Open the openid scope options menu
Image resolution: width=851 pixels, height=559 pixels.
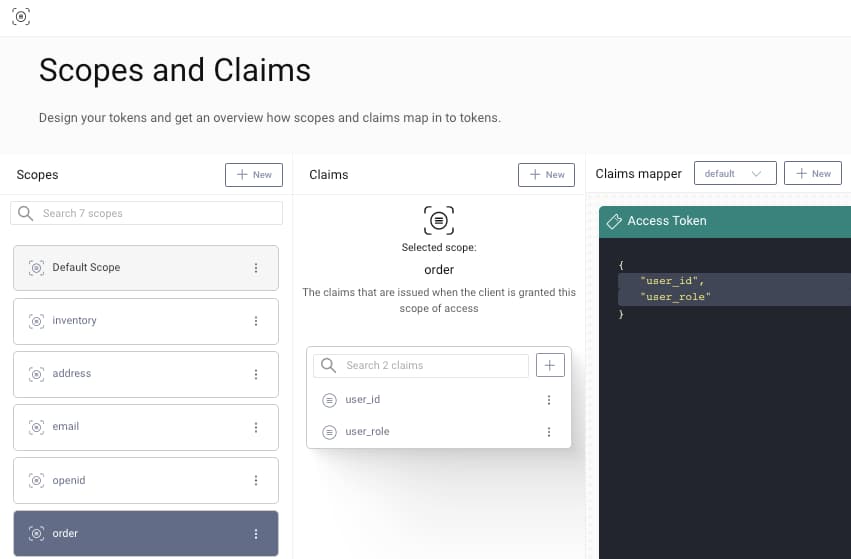(x=256, y=481)
